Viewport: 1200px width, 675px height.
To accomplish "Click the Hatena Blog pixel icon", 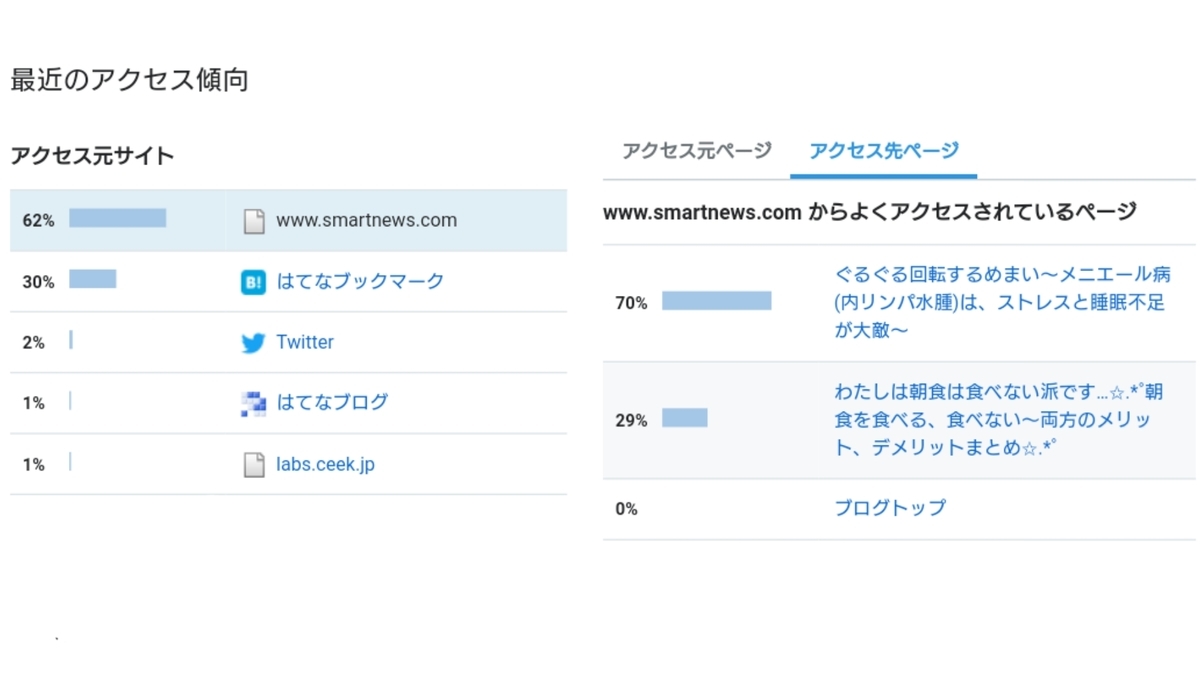I will click(x=252, y=402).
